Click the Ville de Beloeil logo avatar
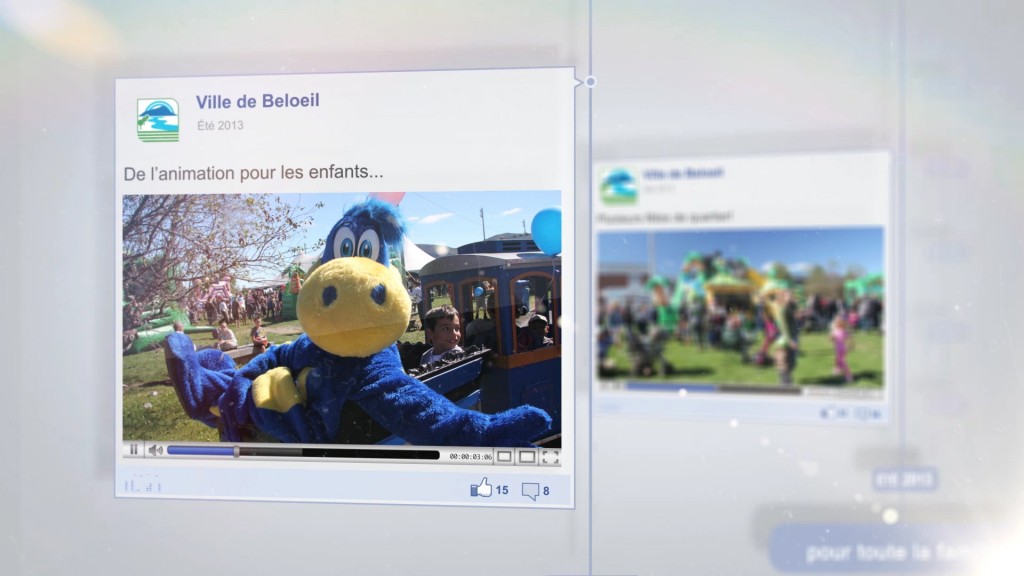Image resolution: width=1024 pixels, height=576 pixels. [x=158, y=120]
